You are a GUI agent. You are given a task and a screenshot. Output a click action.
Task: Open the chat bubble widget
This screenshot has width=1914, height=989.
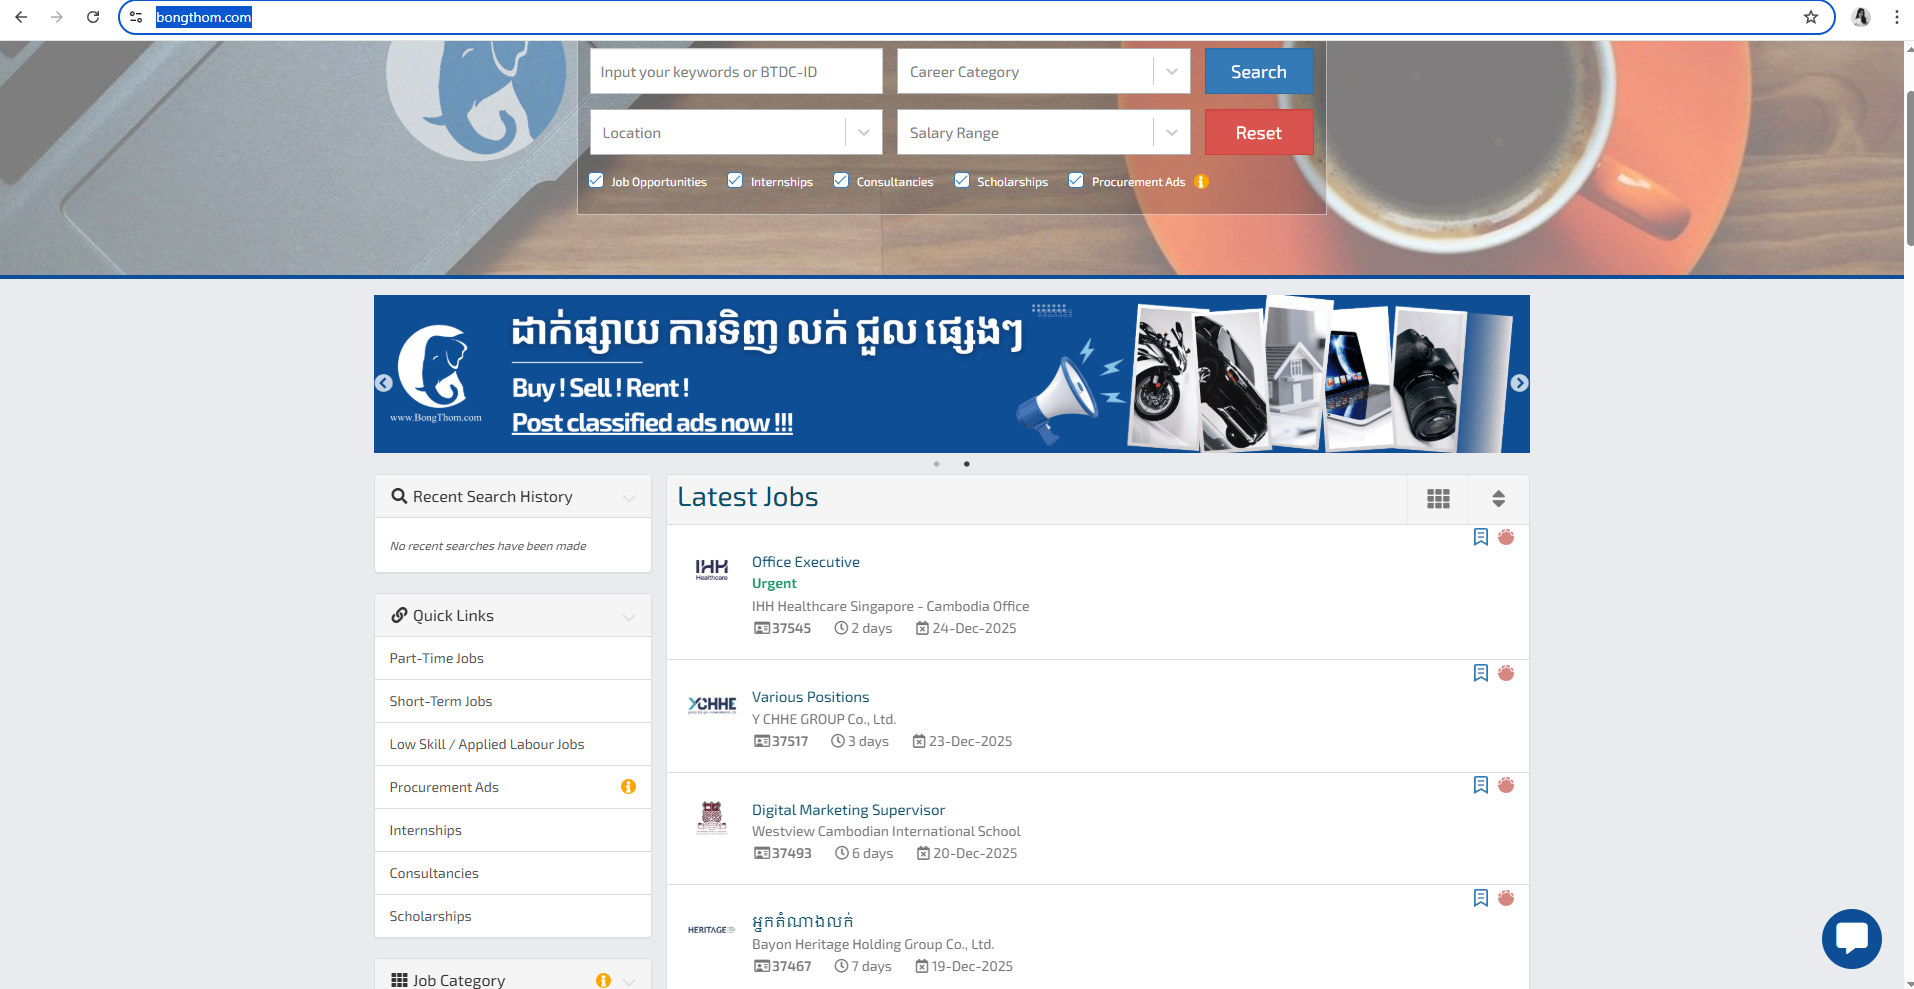(x=1851, y=938)
